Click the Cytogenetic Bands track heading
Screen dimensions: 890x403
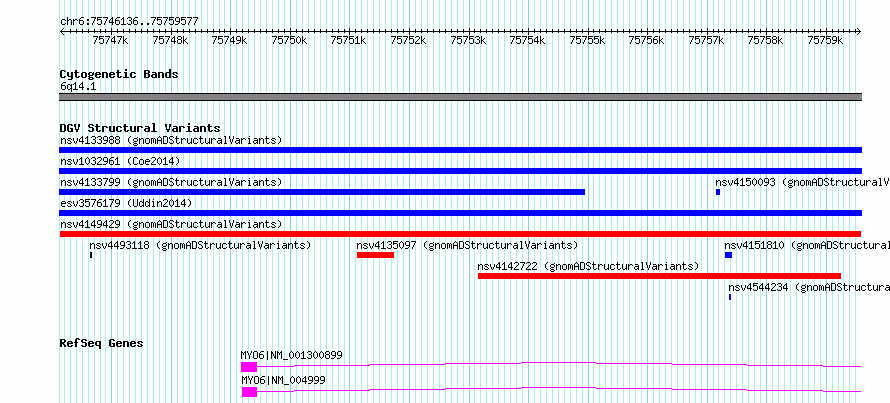point(119,74)
